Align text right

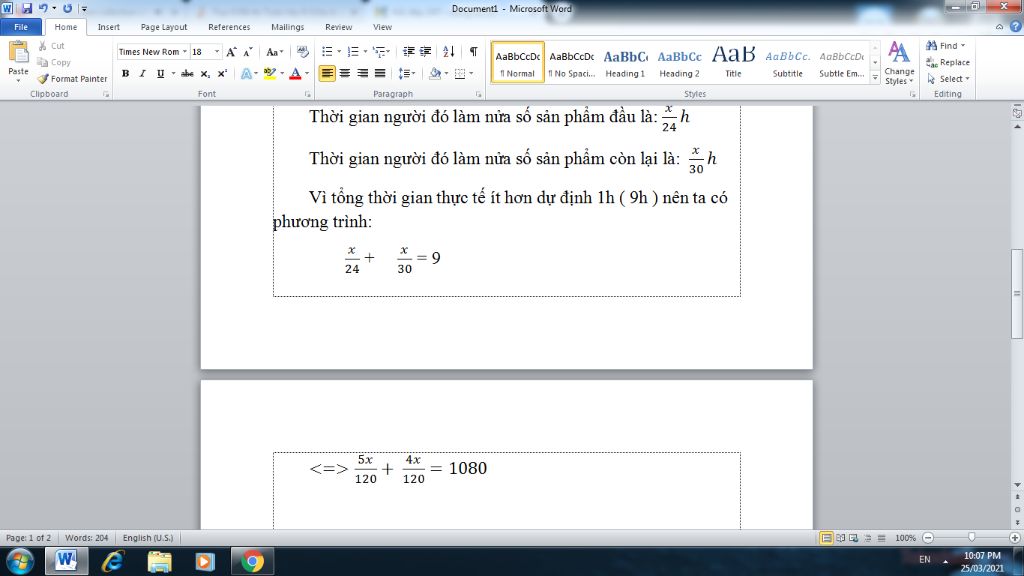click(362, 73)
